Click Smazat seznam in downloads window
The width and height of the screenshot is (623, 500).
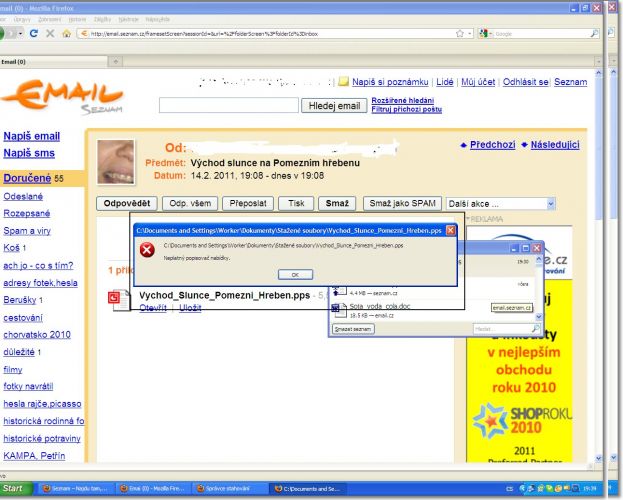pyautogui.click(x=353, y=329)
